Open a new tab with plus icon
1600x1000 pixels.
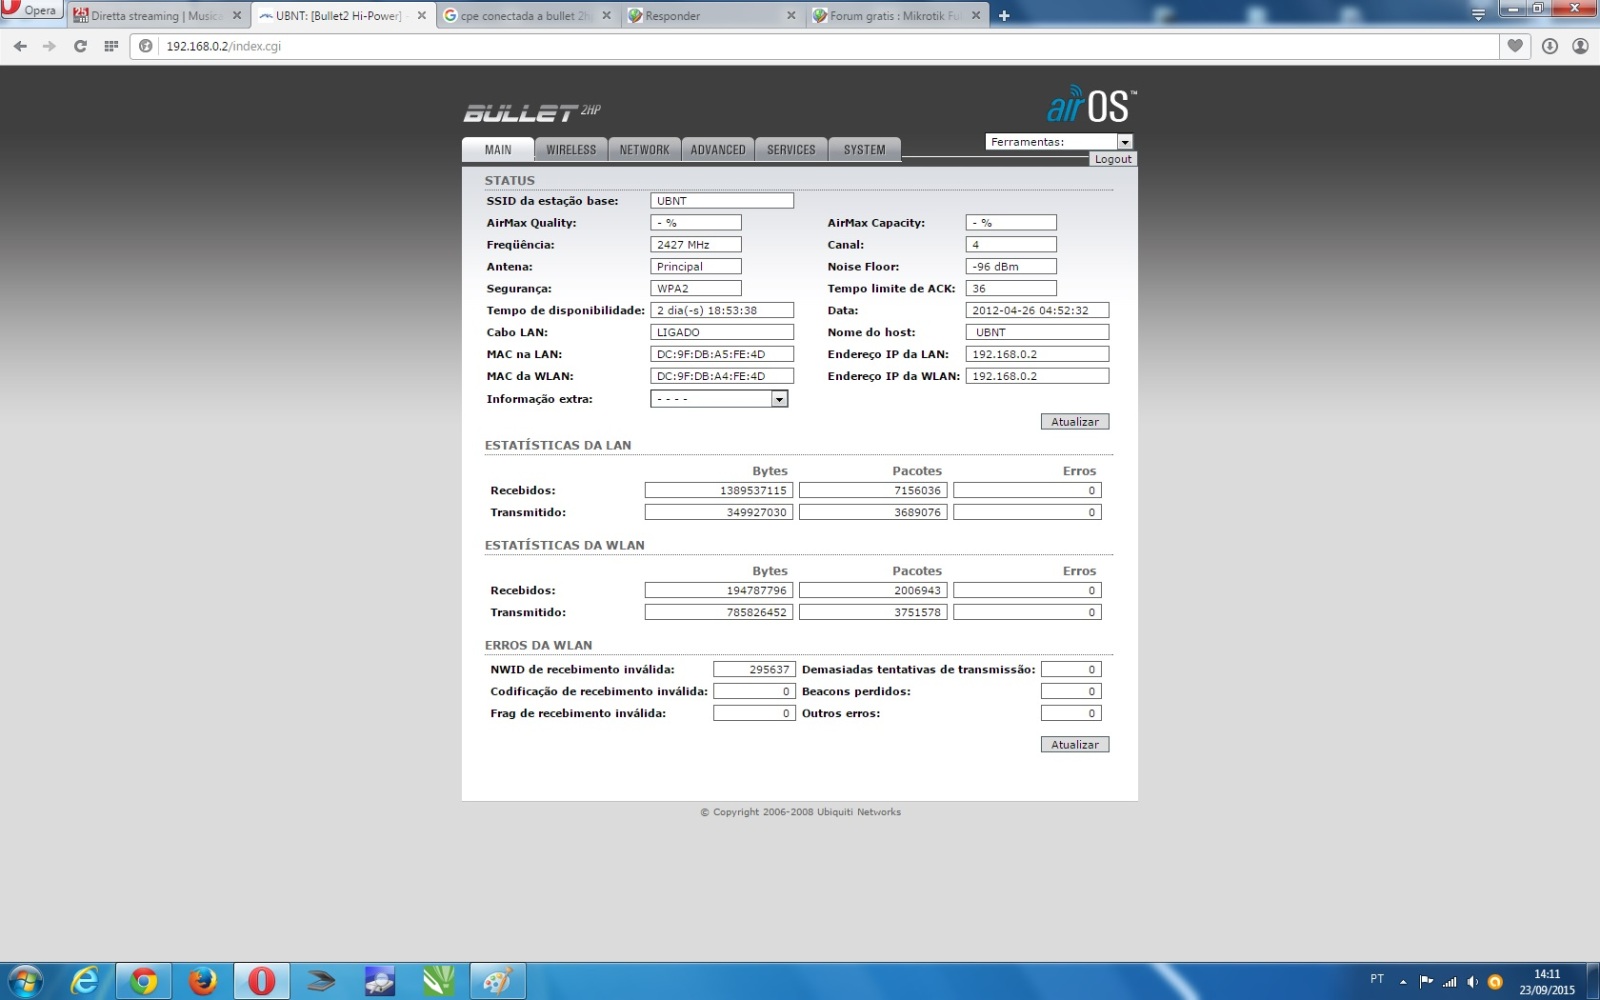coord(1004,15)
